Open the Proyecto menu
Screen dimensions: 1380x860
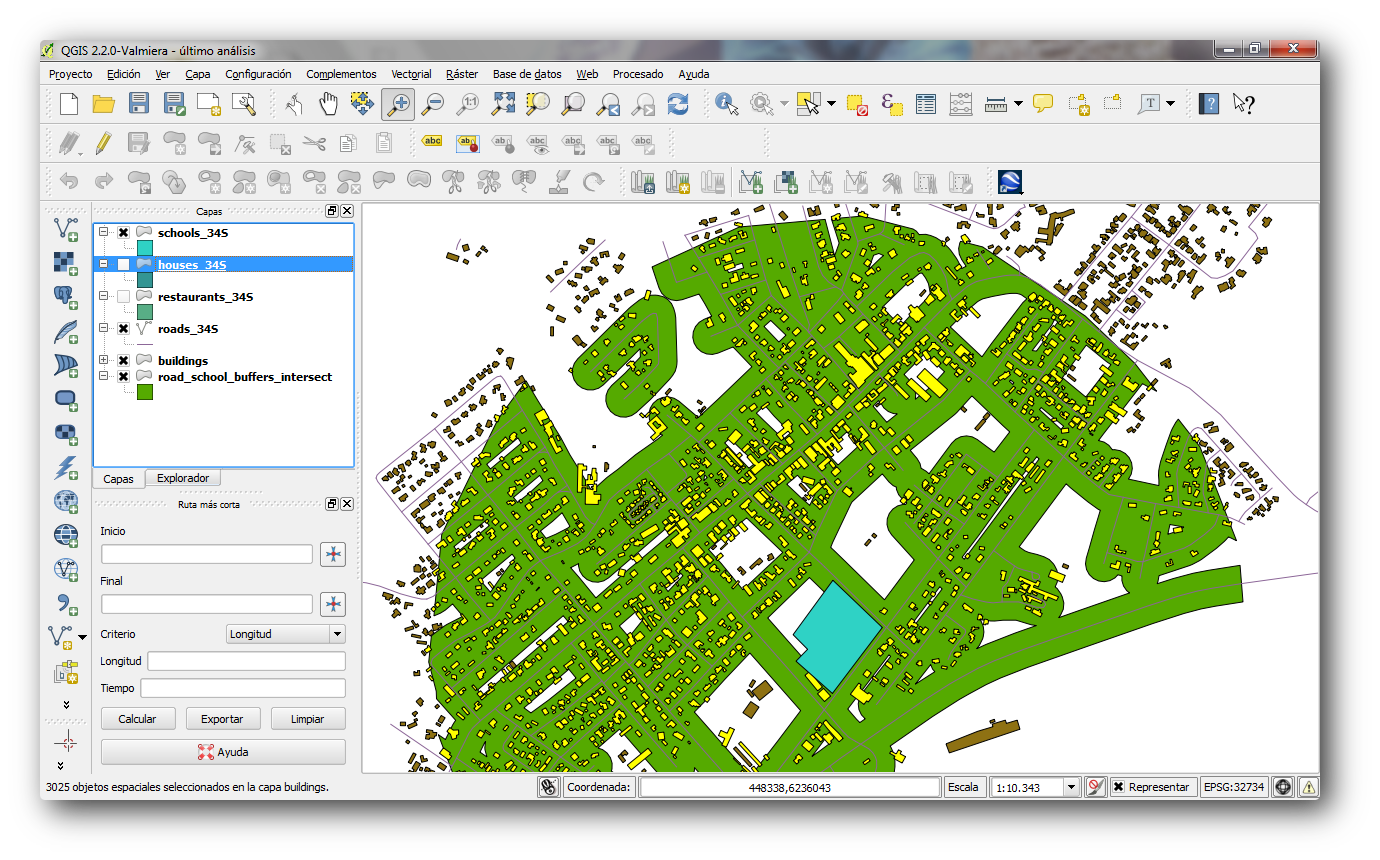70,74
